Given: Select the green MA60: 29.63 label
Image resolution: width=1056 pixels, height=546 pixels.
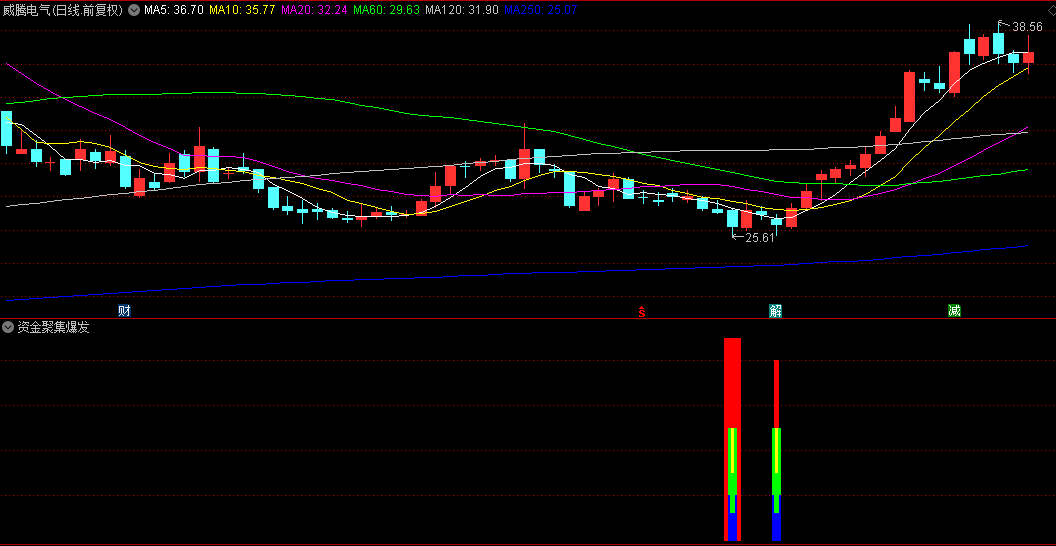Looking at the screenshot, I should 387,10.
